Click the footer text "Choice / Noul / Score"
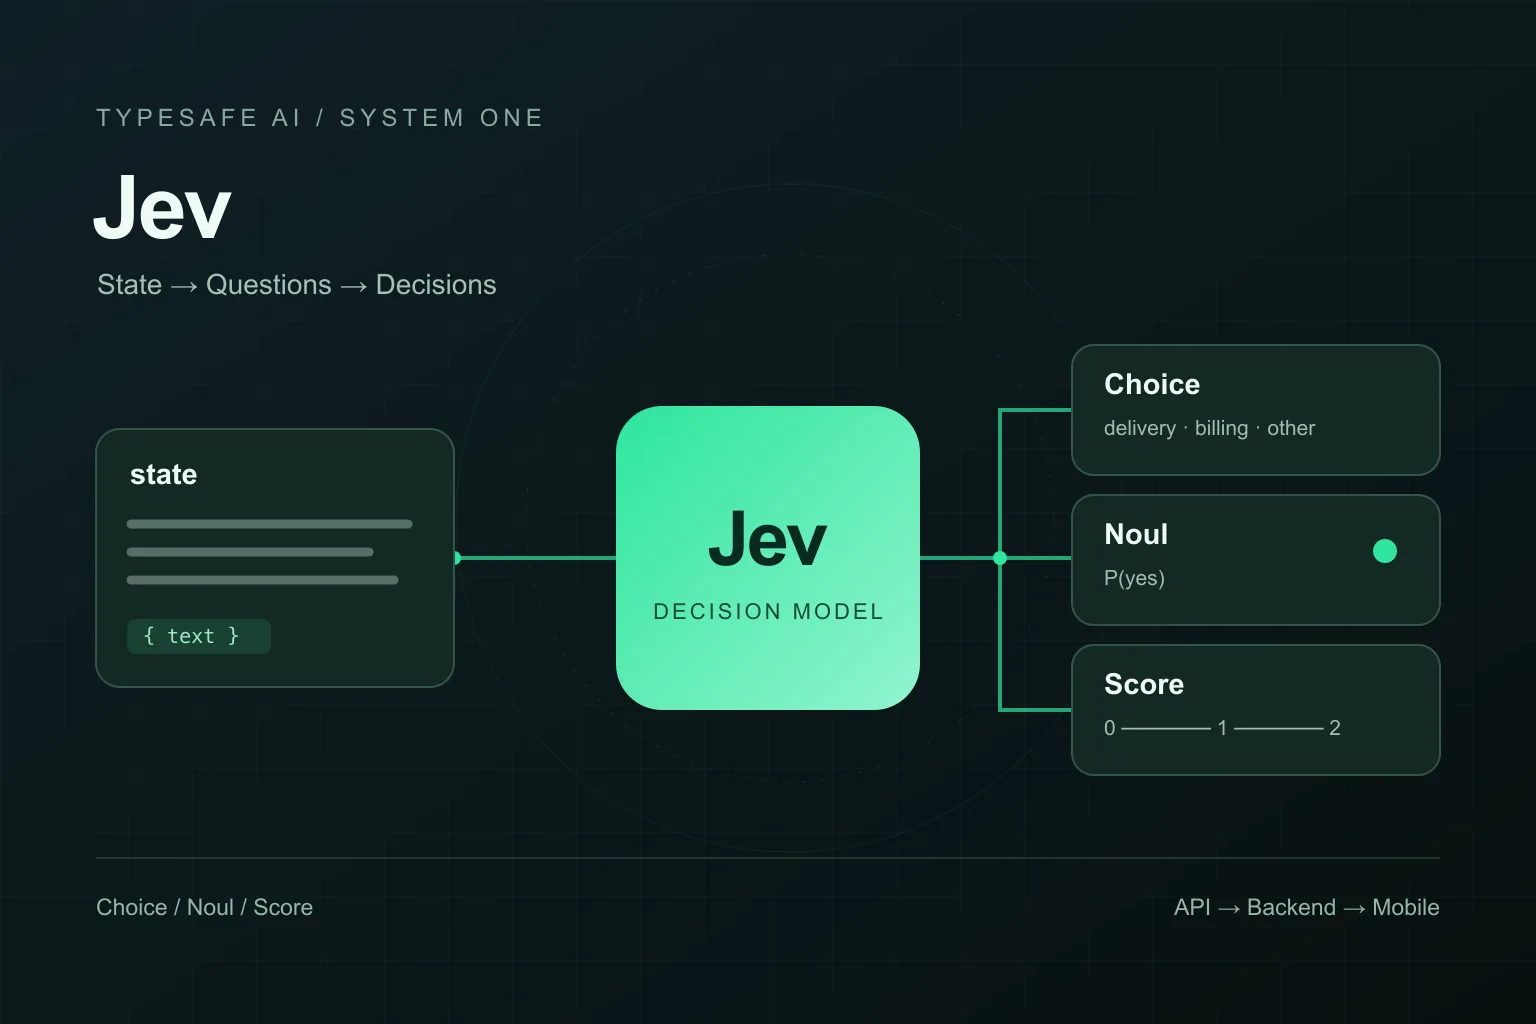 (205, 907)
